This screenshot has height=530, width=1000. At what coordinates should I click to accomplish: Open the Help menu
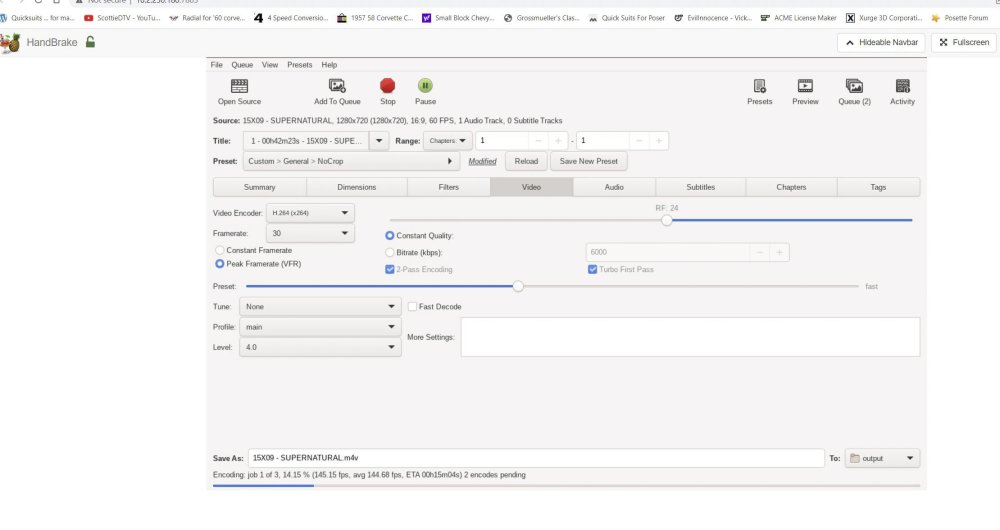329,65
